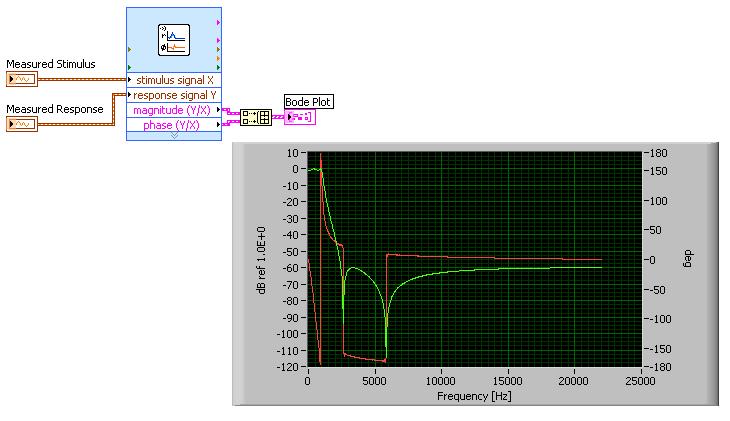
Task: Click the stimulus signal X input
Action: click(x=175, y=80)
